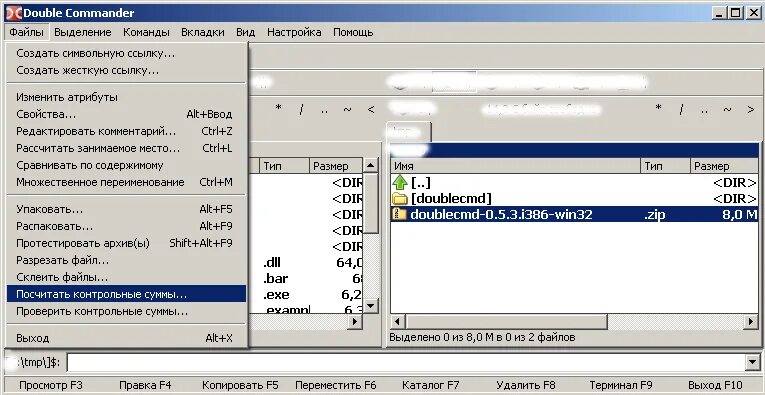Choose Рассчитать занимаемое место
765x395 pixels.
(x=126, y=148)
